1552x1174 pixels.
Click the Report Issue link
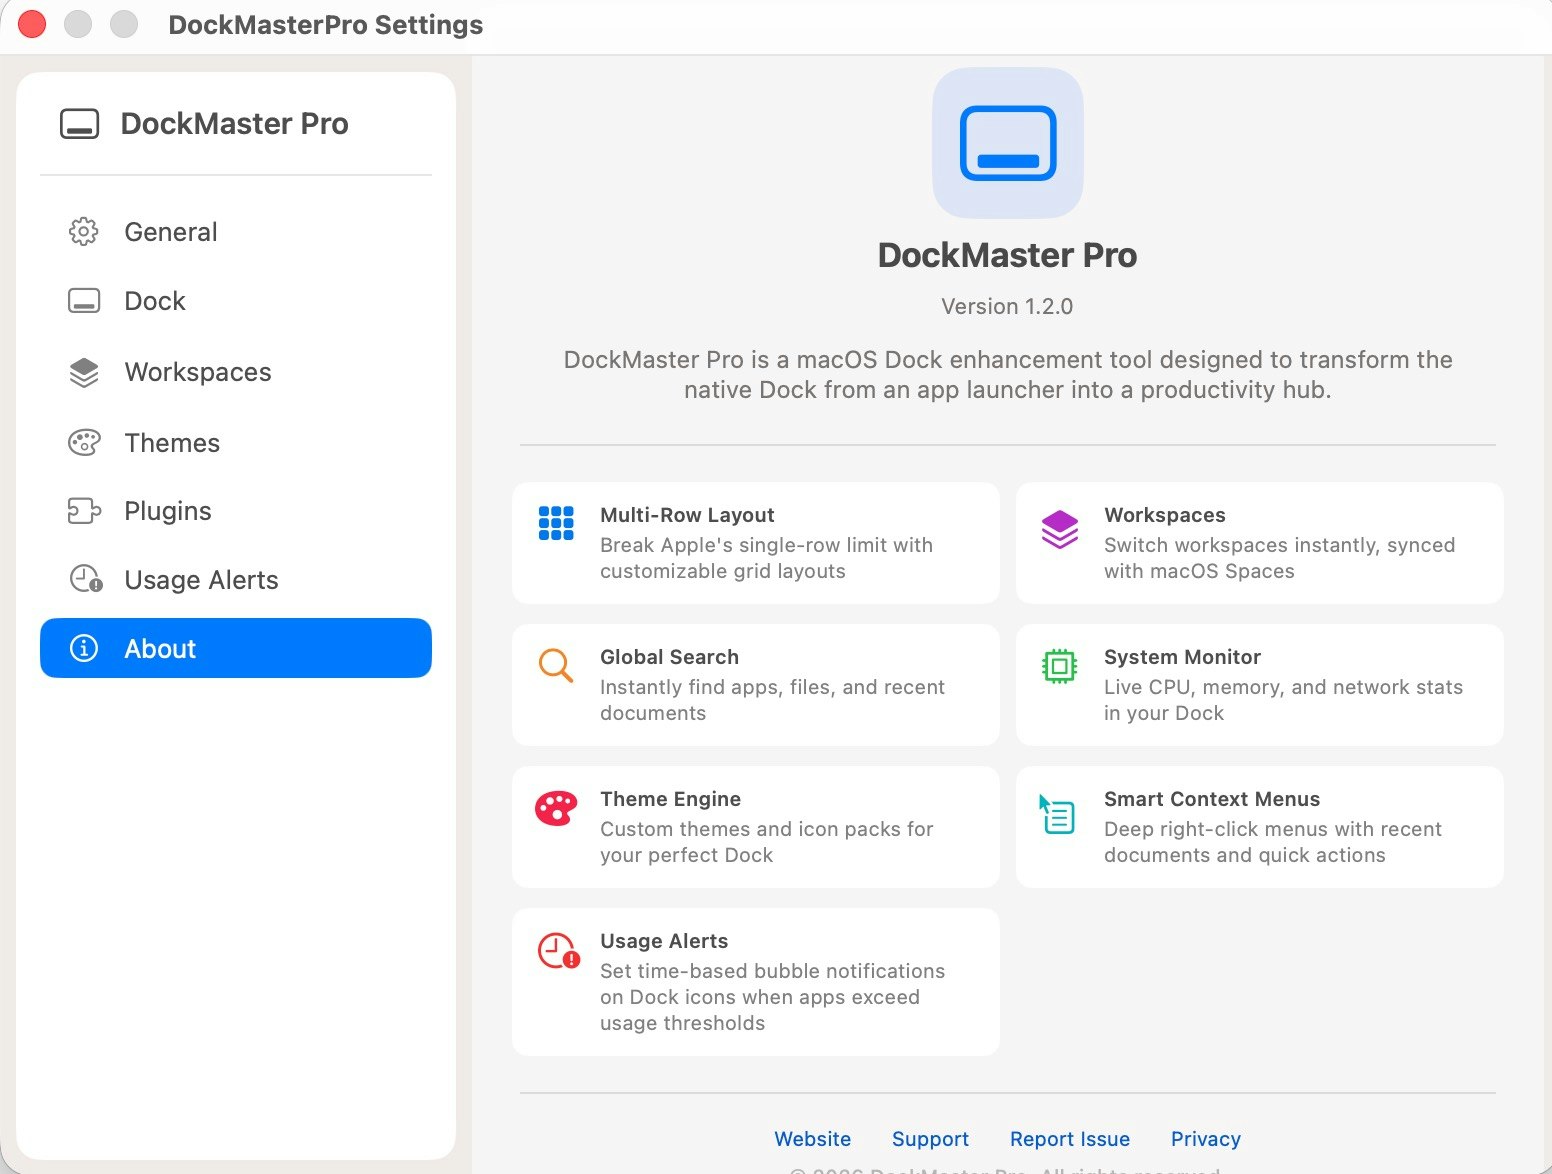(1069, 1138)
